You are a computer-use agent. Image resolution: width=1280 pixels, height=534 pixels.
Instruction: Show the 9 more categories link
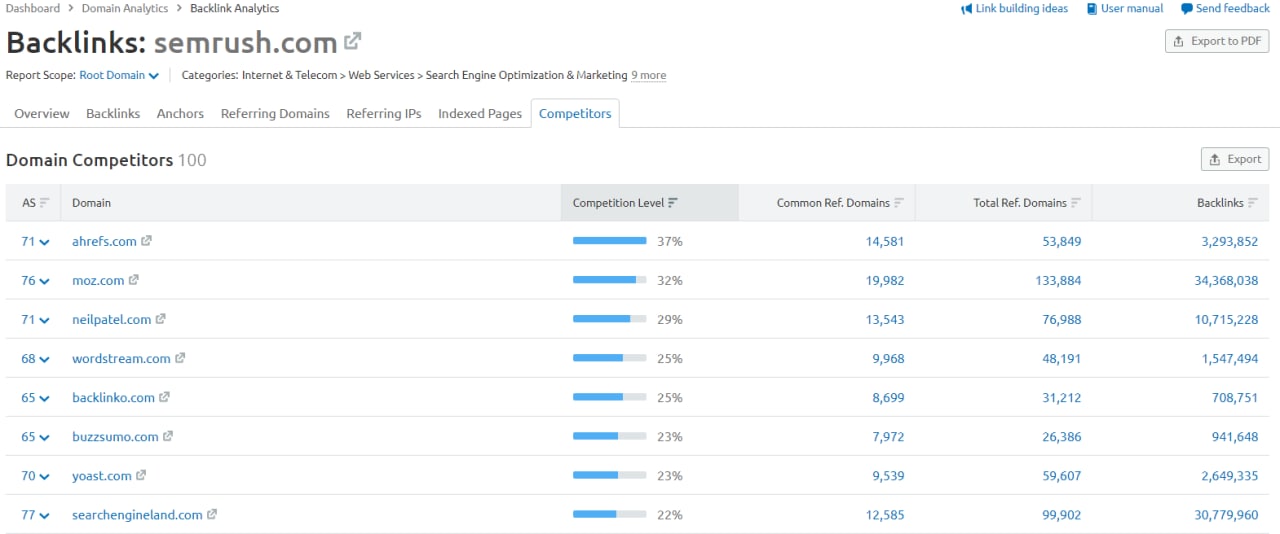coord(648,75)
